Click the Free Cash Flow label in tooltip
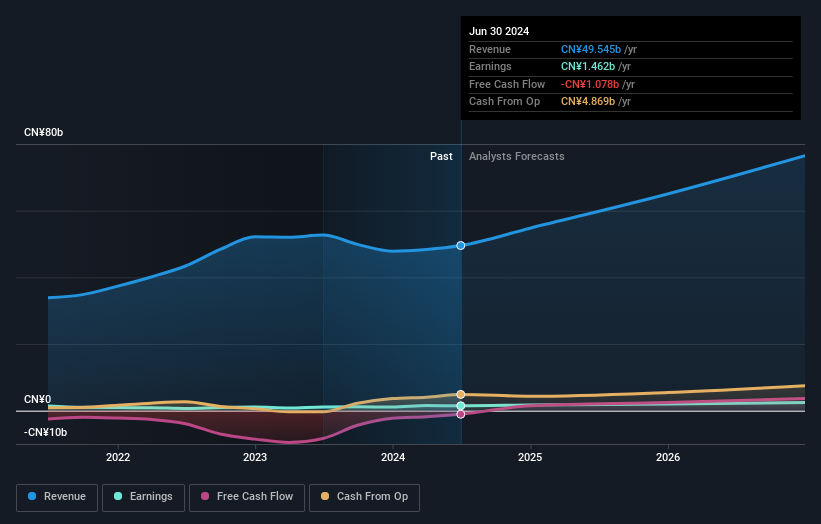821x524 pixels. [507, 84]
